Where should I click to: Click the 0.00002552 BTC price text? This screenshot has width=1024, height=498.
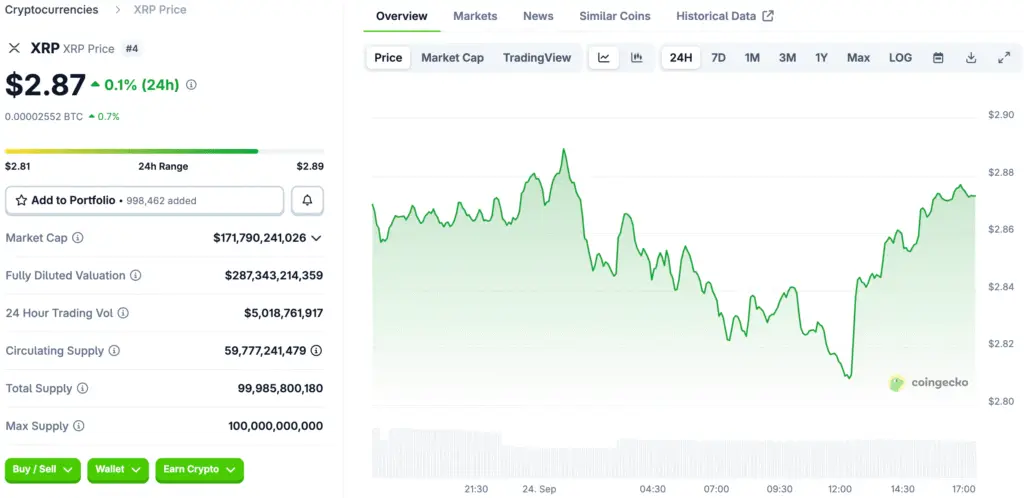click(x=44, y=117)
